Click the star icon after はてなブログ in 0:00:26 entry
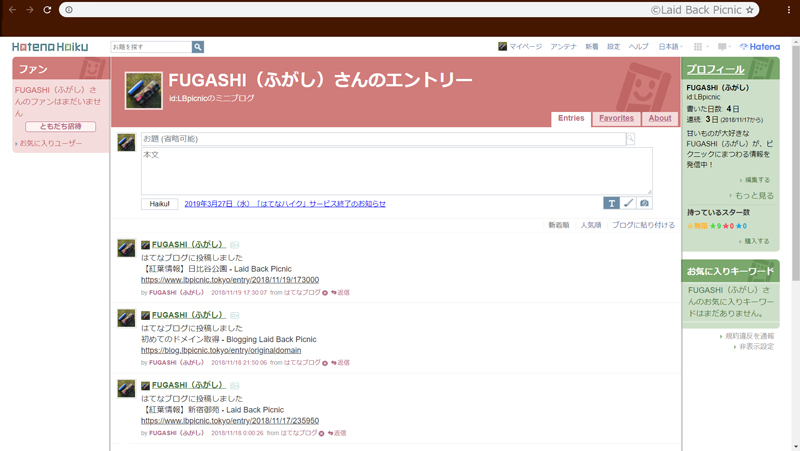Image resolution: width=800 pixels, height=451 pixels. click(321, 434)
